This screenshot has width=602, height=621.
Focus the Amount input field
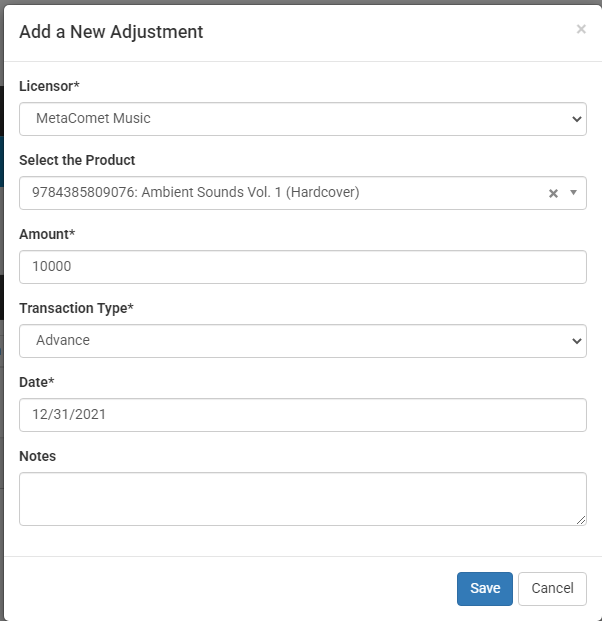[303, 267]
